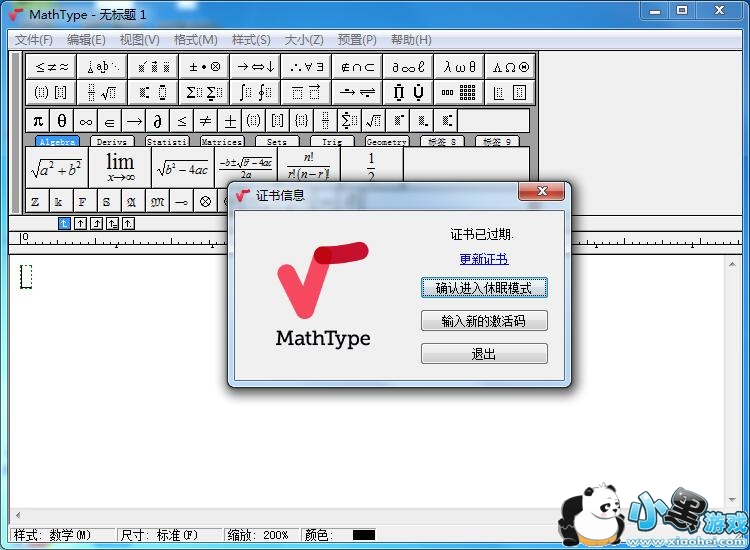Image resolution: width=750 pixels, height=550 pixels.
Task: Open the arrow symbols palette
Action: (x=256, y=67)
